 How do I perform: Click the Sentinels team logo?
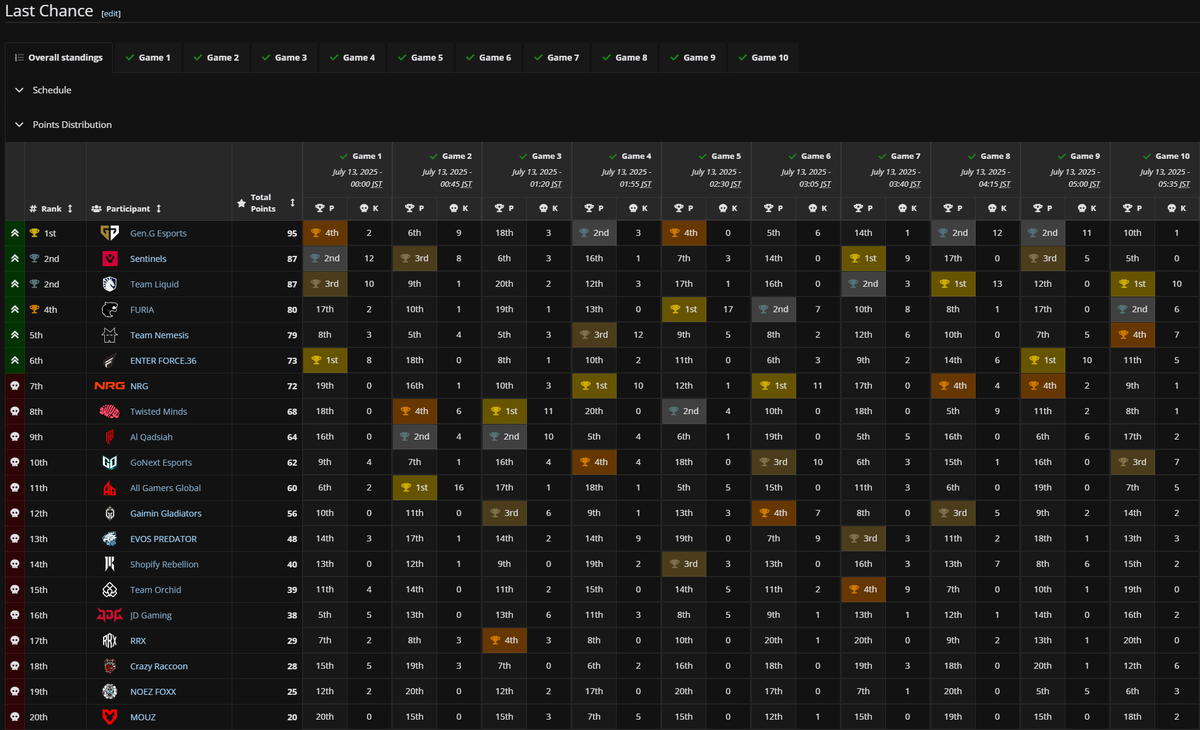109,259
